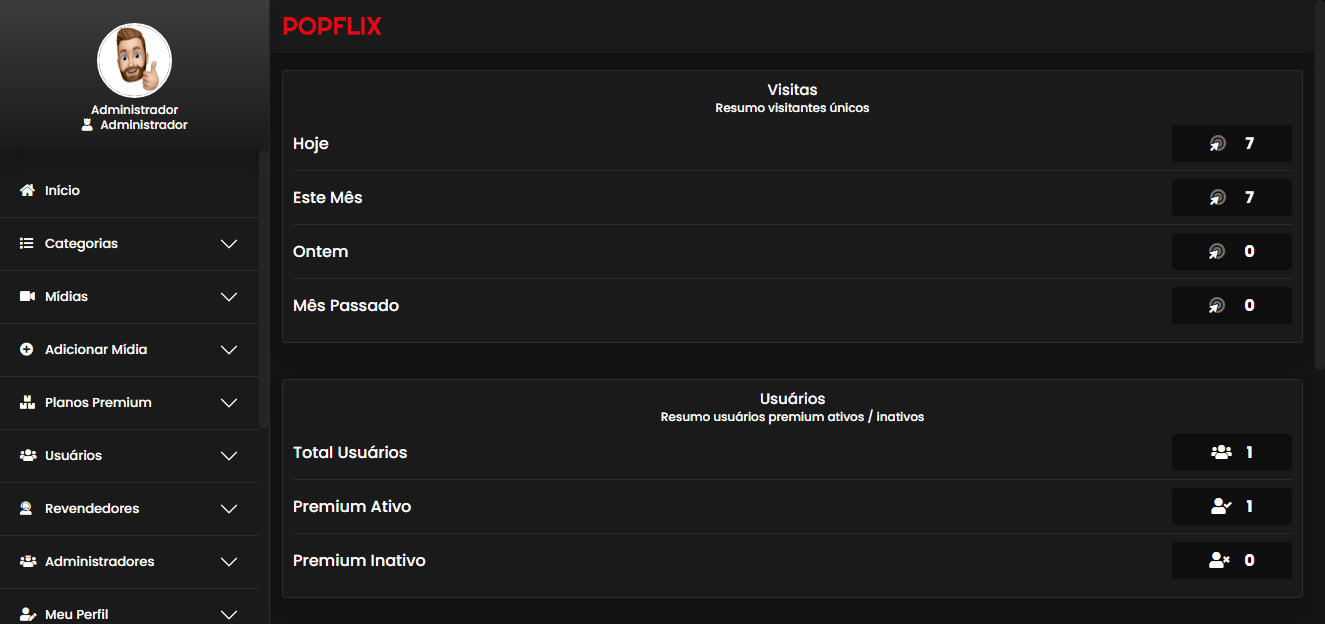Expand the Mídias submenu arrow
Viewport: 1325px width, 624px height.
(x=229, y=297)
